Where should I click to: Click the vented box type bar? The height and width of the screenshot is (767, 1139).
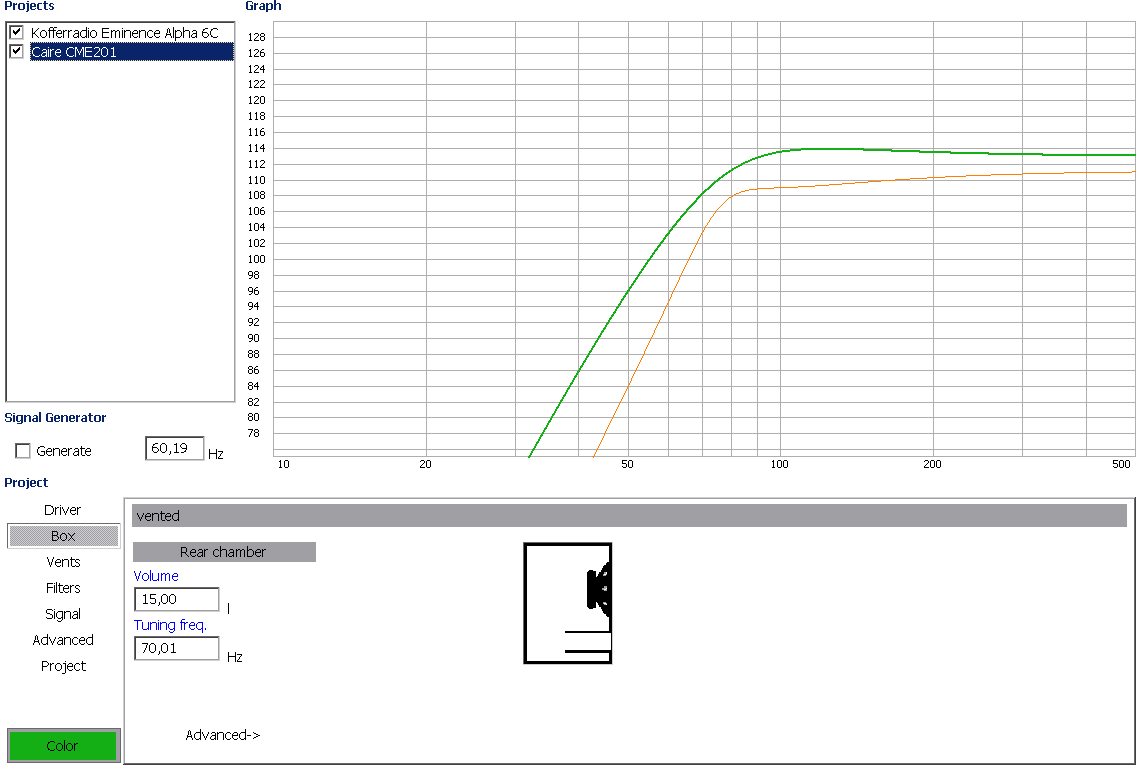[x=629, y=516]
